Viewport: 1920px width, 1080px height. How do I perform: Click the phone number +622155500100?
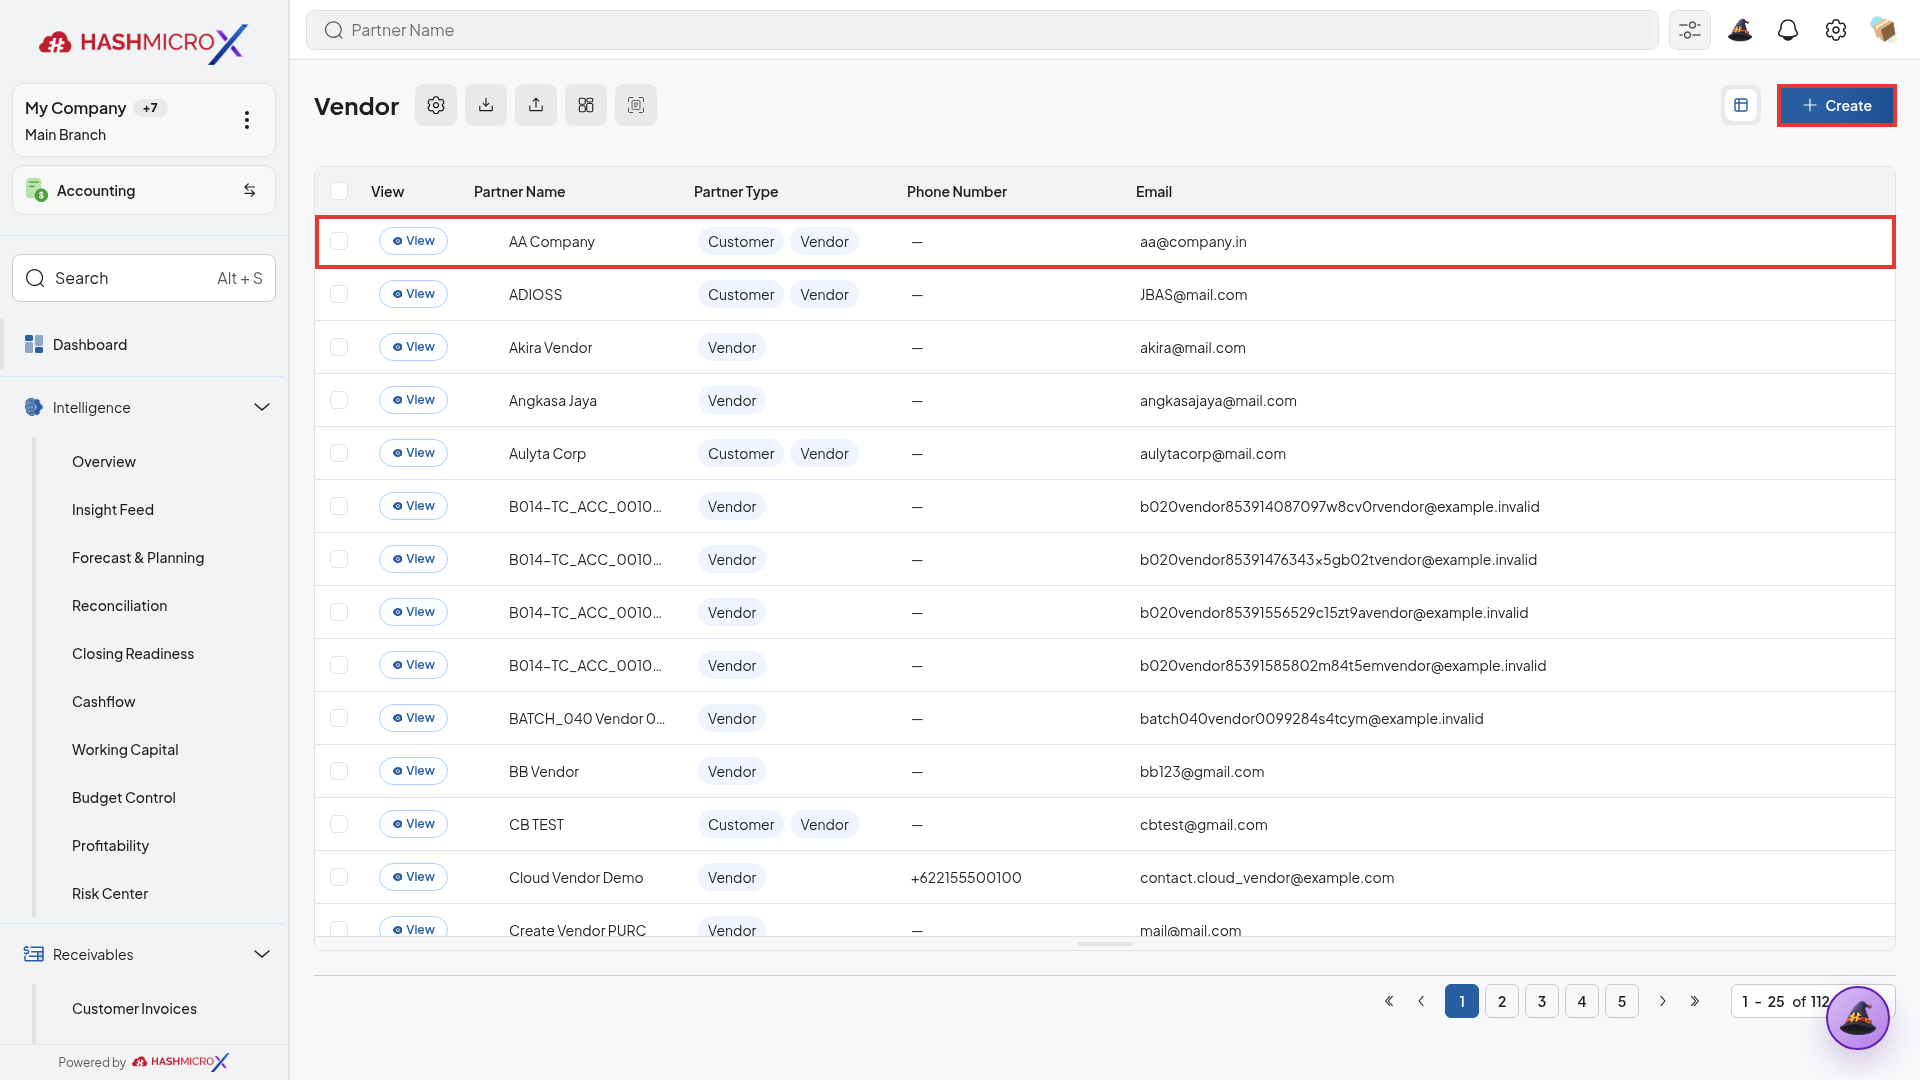966,878
